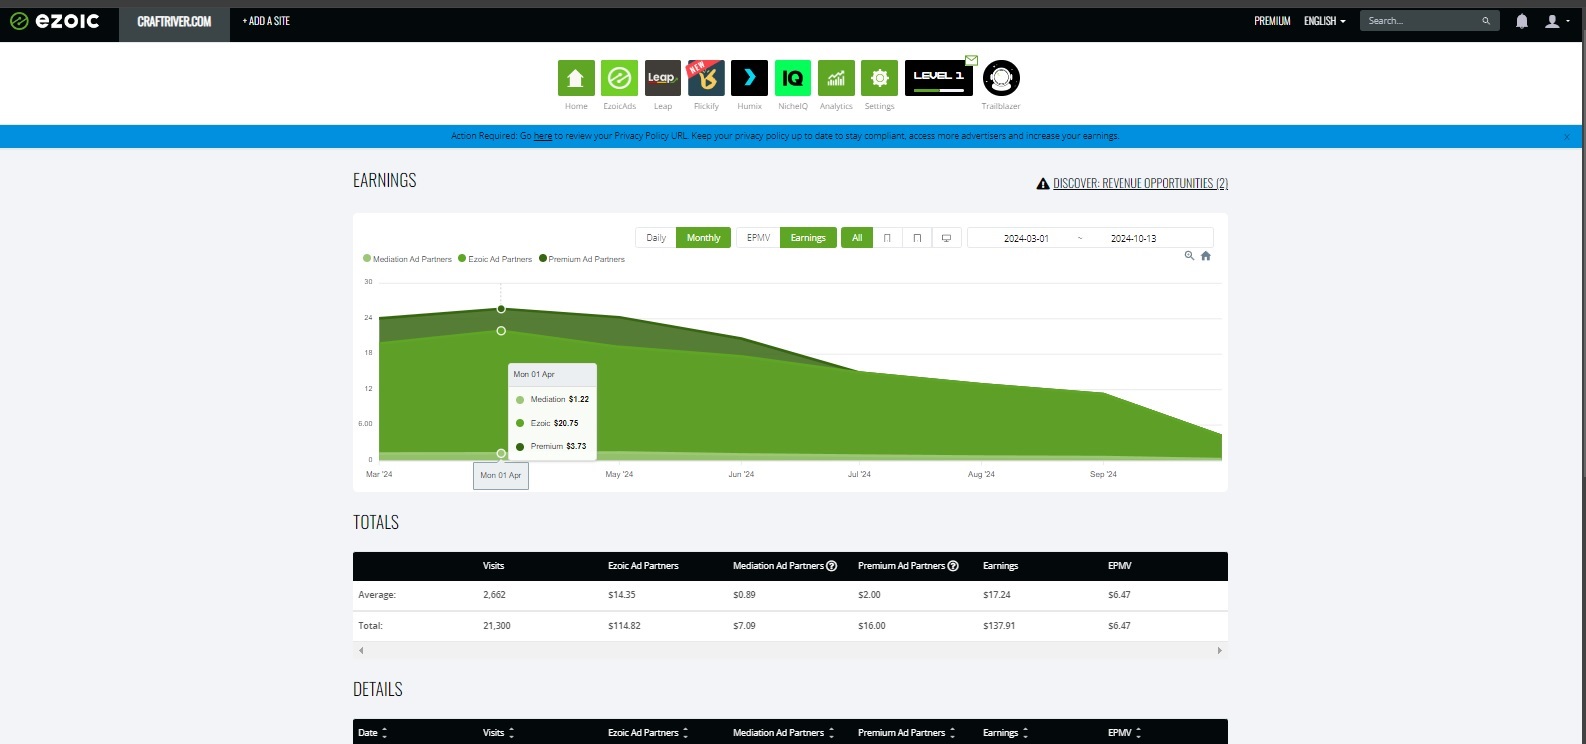Click Totals table right scroll arrow

click(1219, 651)
